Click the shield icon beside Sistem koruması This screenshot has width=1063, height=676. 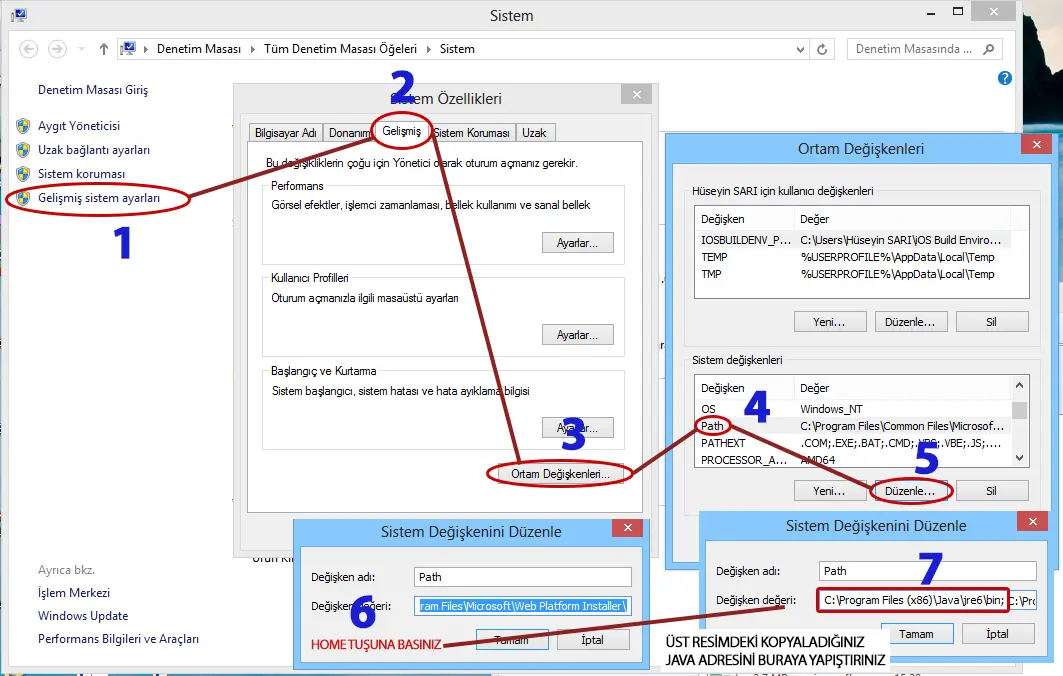23,174
